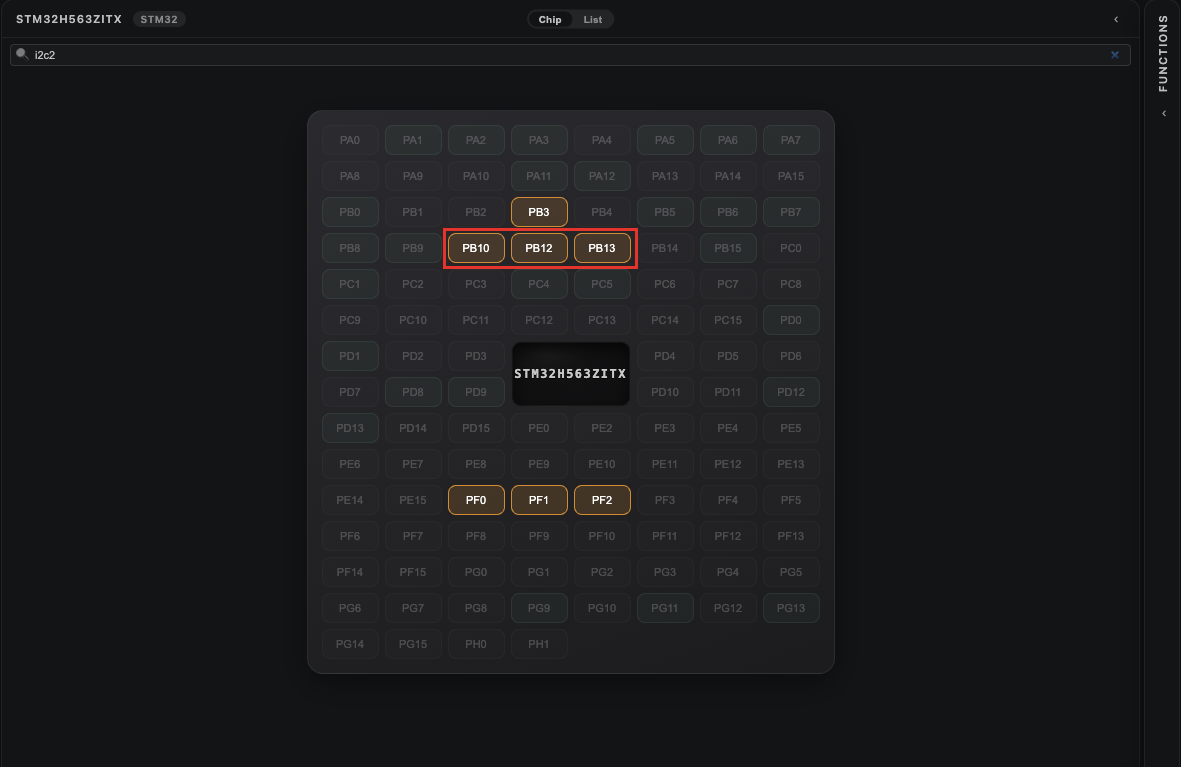Select pin PC13
The image size is (1181, 767).
602,320
